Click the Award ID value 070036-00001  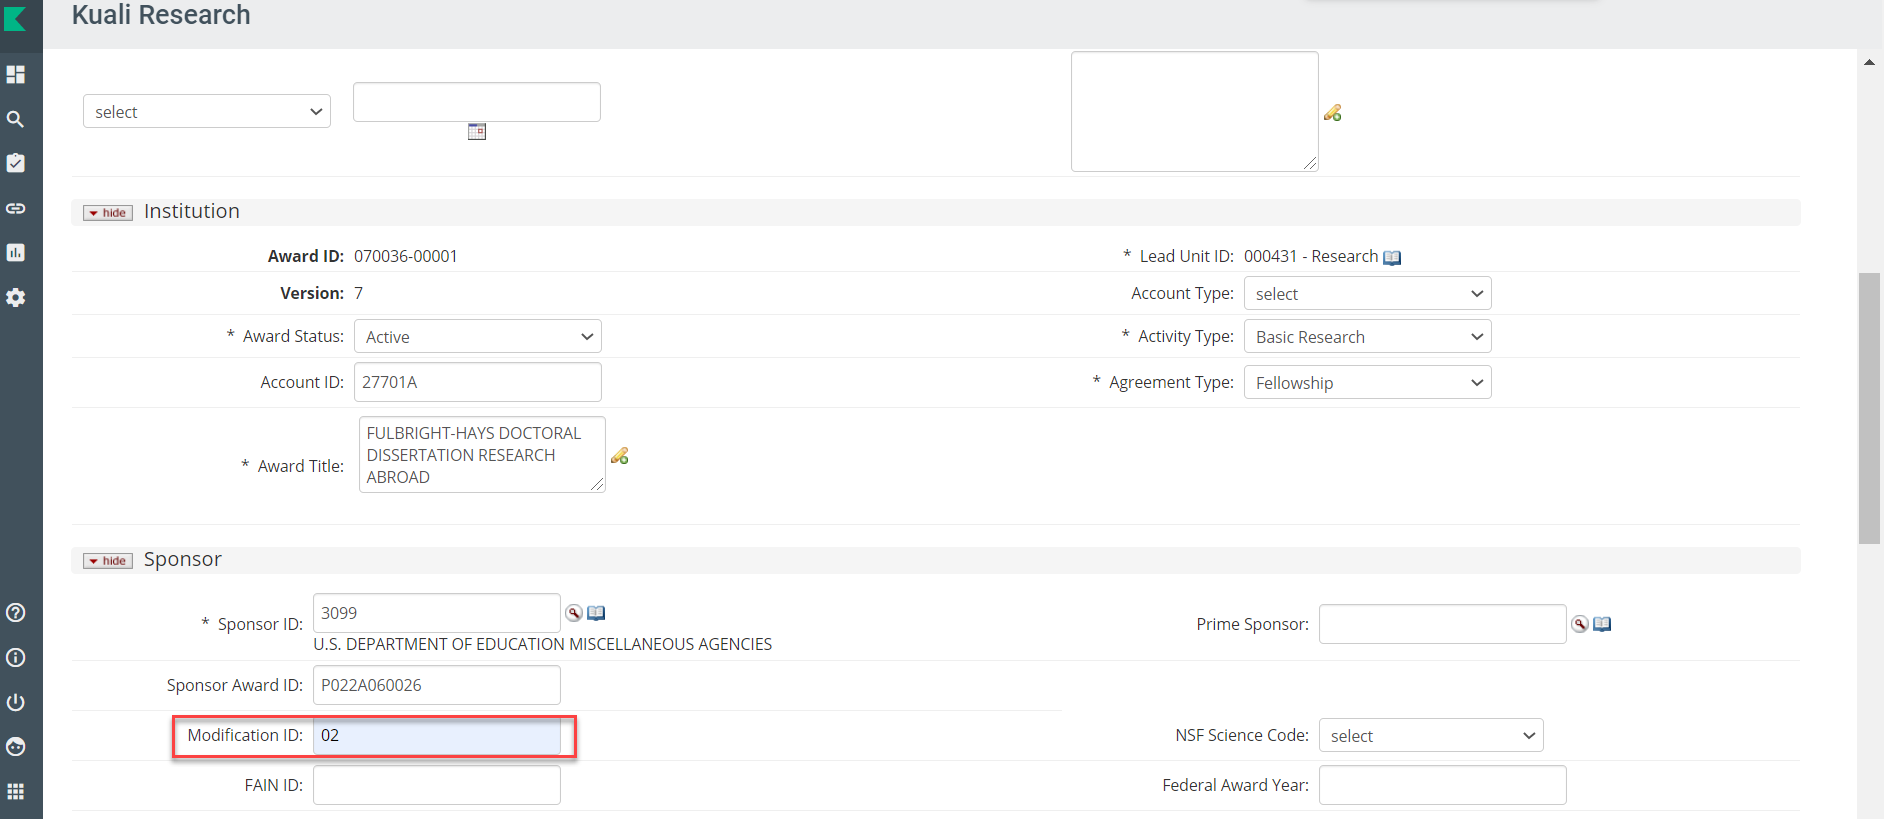(x=406, y=256)
